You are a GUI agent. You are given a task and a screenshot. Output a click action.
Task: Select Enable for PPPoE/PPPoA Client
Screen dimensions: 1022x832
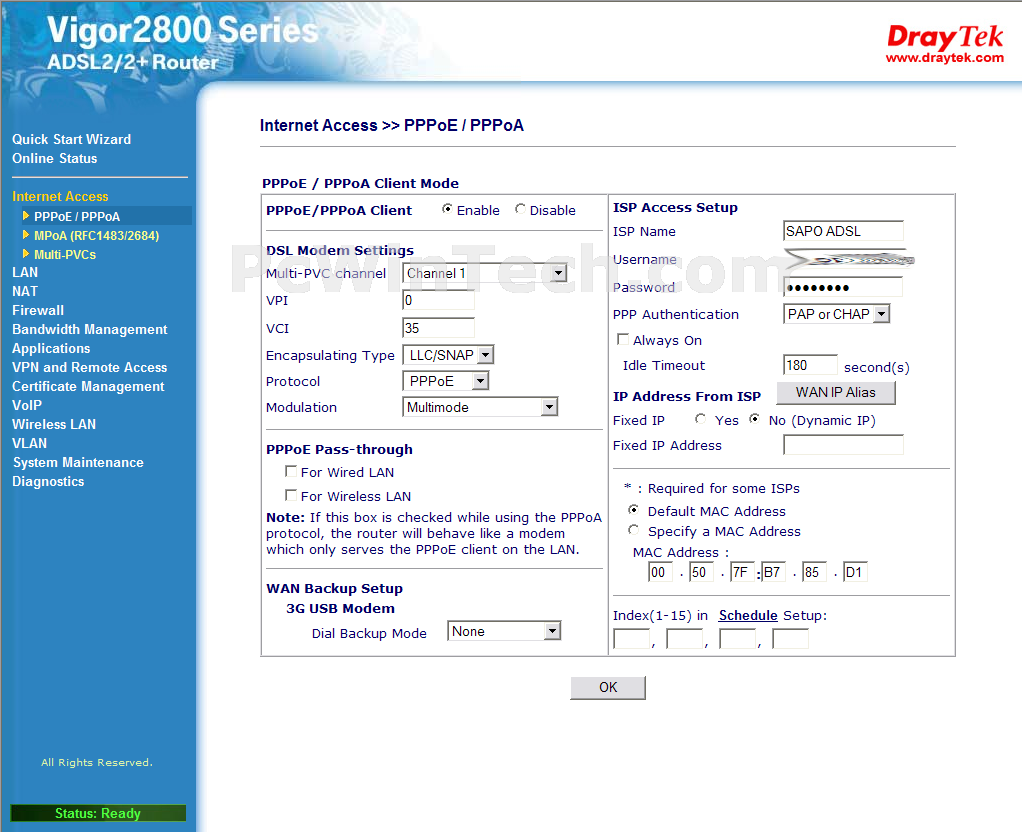[x=447, y=209]
